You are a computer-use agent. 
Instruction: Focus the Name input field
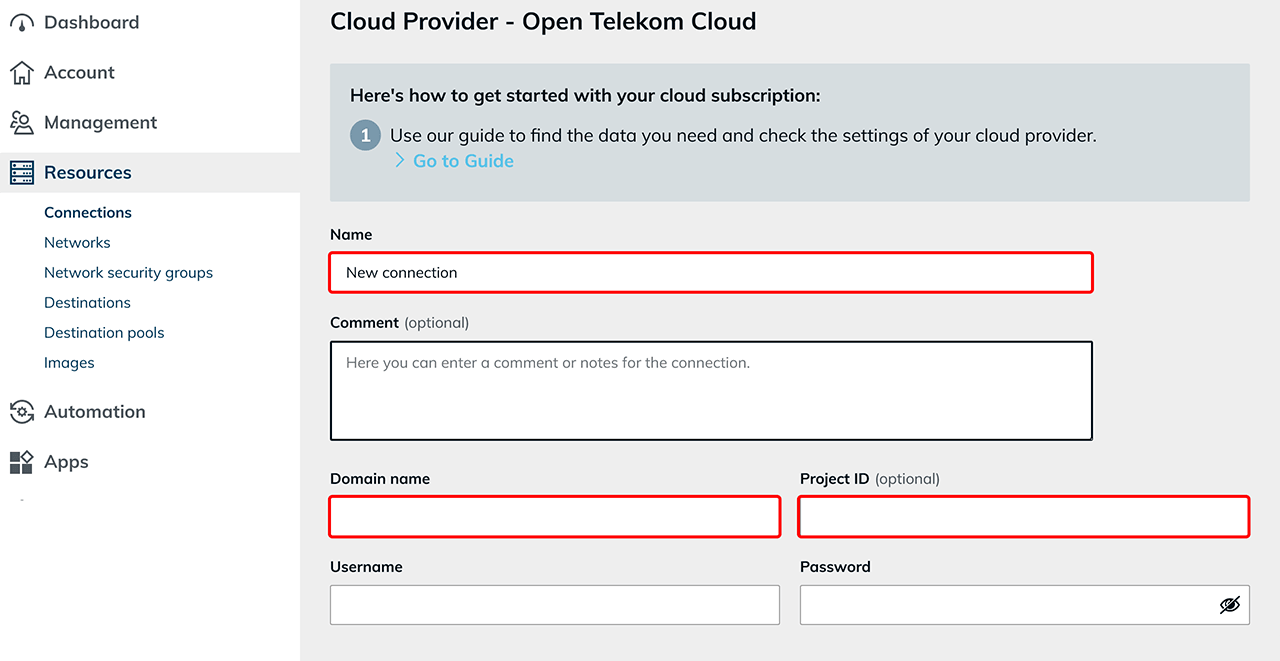coord(710,273)
